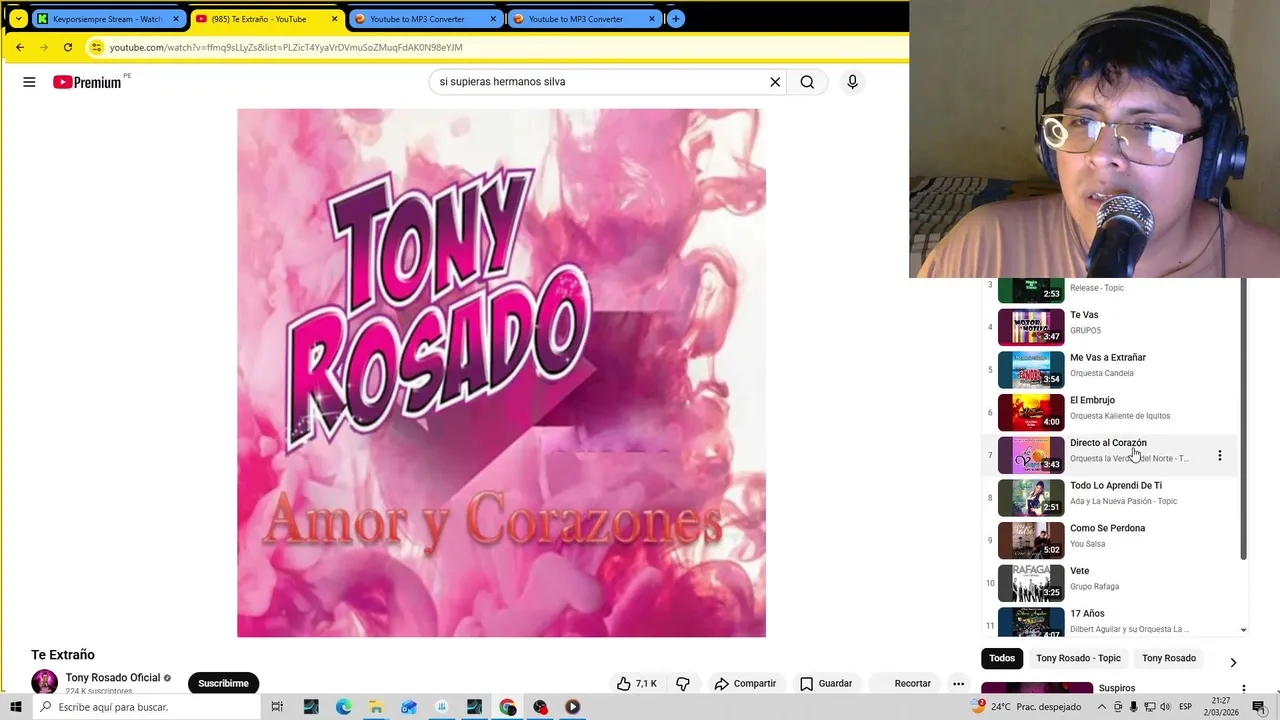
Task: Open Tony Rosado Oficial channel avatar
Action: (44, 683)
